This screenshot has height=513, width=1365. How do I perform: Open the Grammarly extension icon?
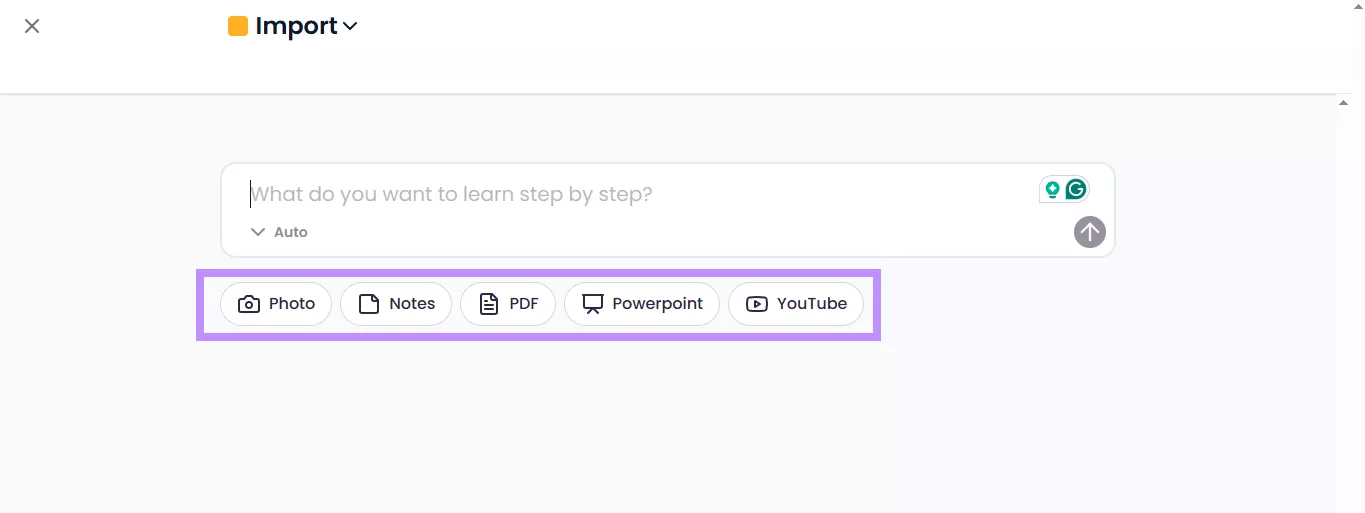coord(1076,189)
